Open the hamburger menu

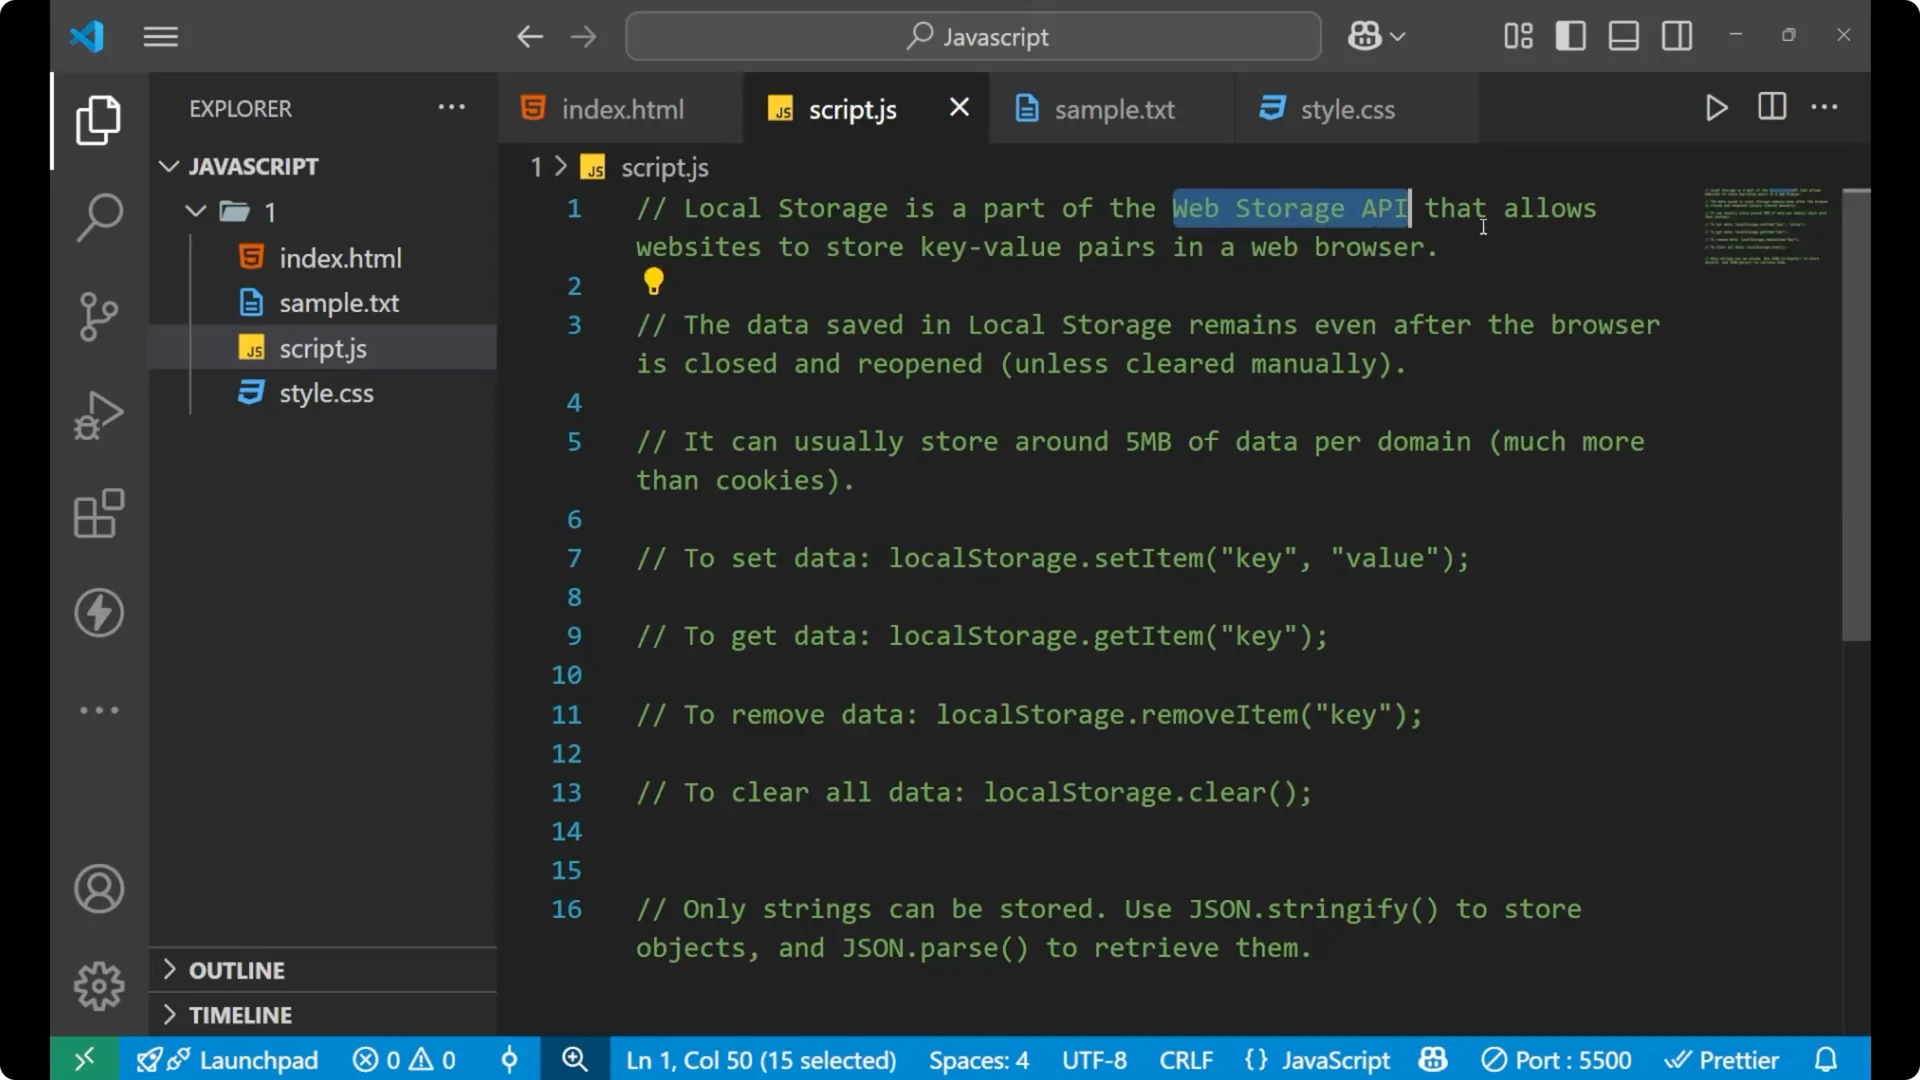coord(160,36)
